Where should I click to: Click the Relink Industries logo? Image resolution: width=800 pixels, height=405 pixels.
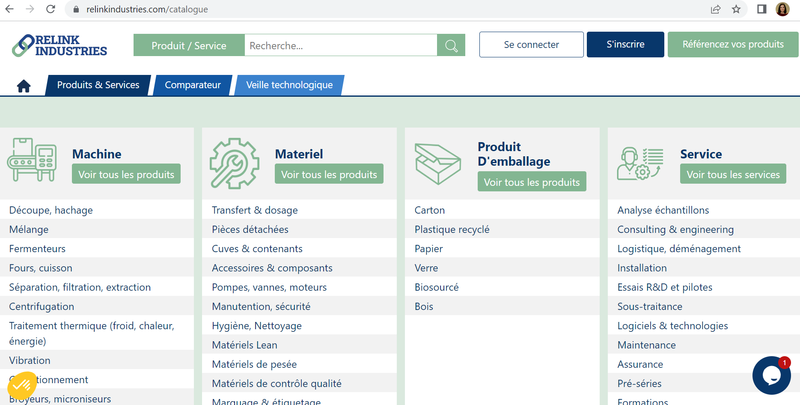[60, 45]
